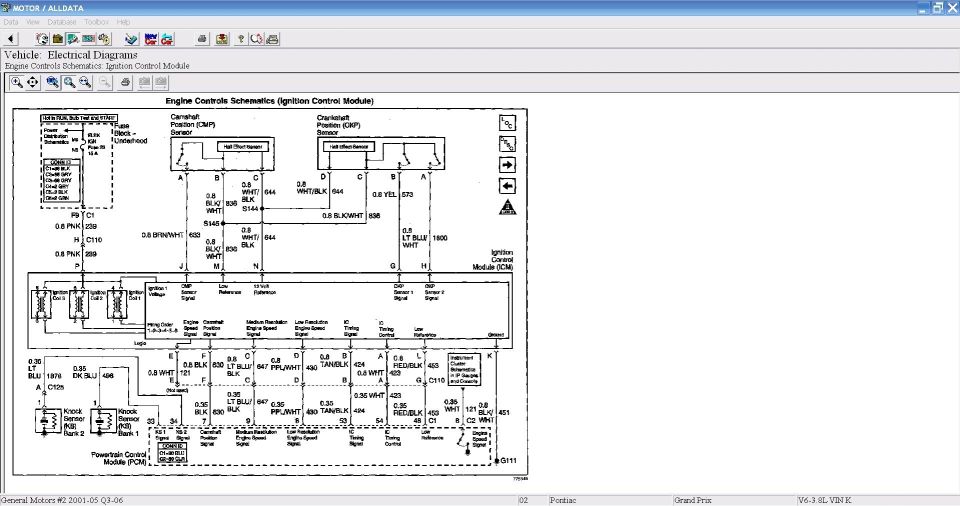Open the Help menu
The height and width of the screenshot is (506, 960).
123,22
